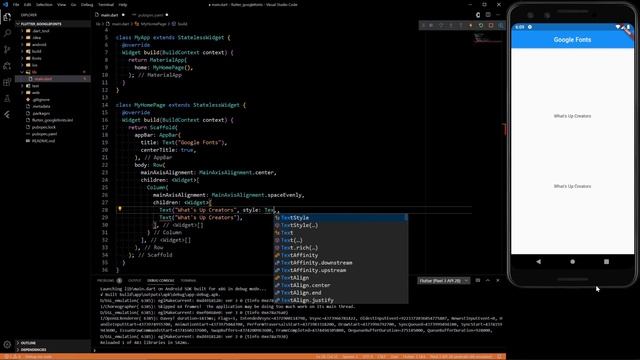The image size is (640, 360).
Task: Open the Explorer view in the activity bar
Action: (x=7, y=17)
